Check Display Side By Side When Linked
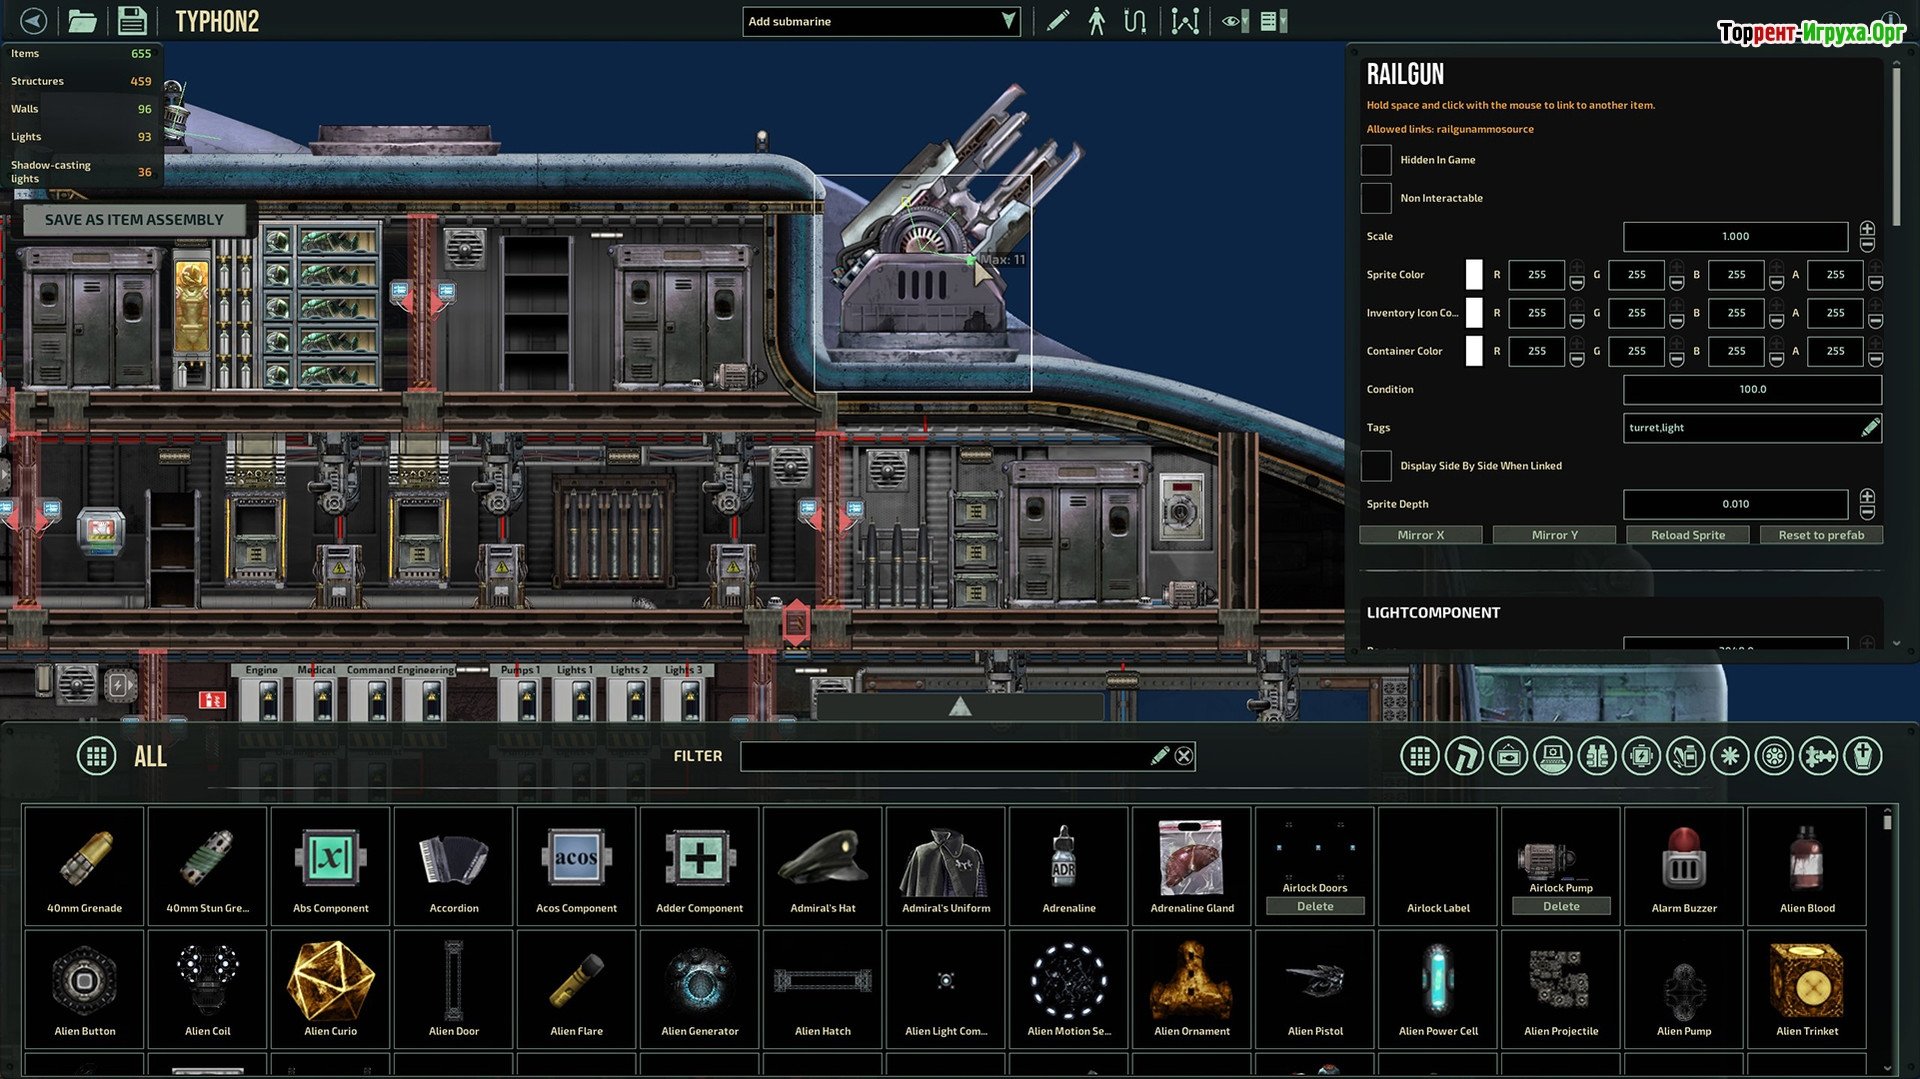Viewport: 1920px width, 1079px height. [1376, 466]
